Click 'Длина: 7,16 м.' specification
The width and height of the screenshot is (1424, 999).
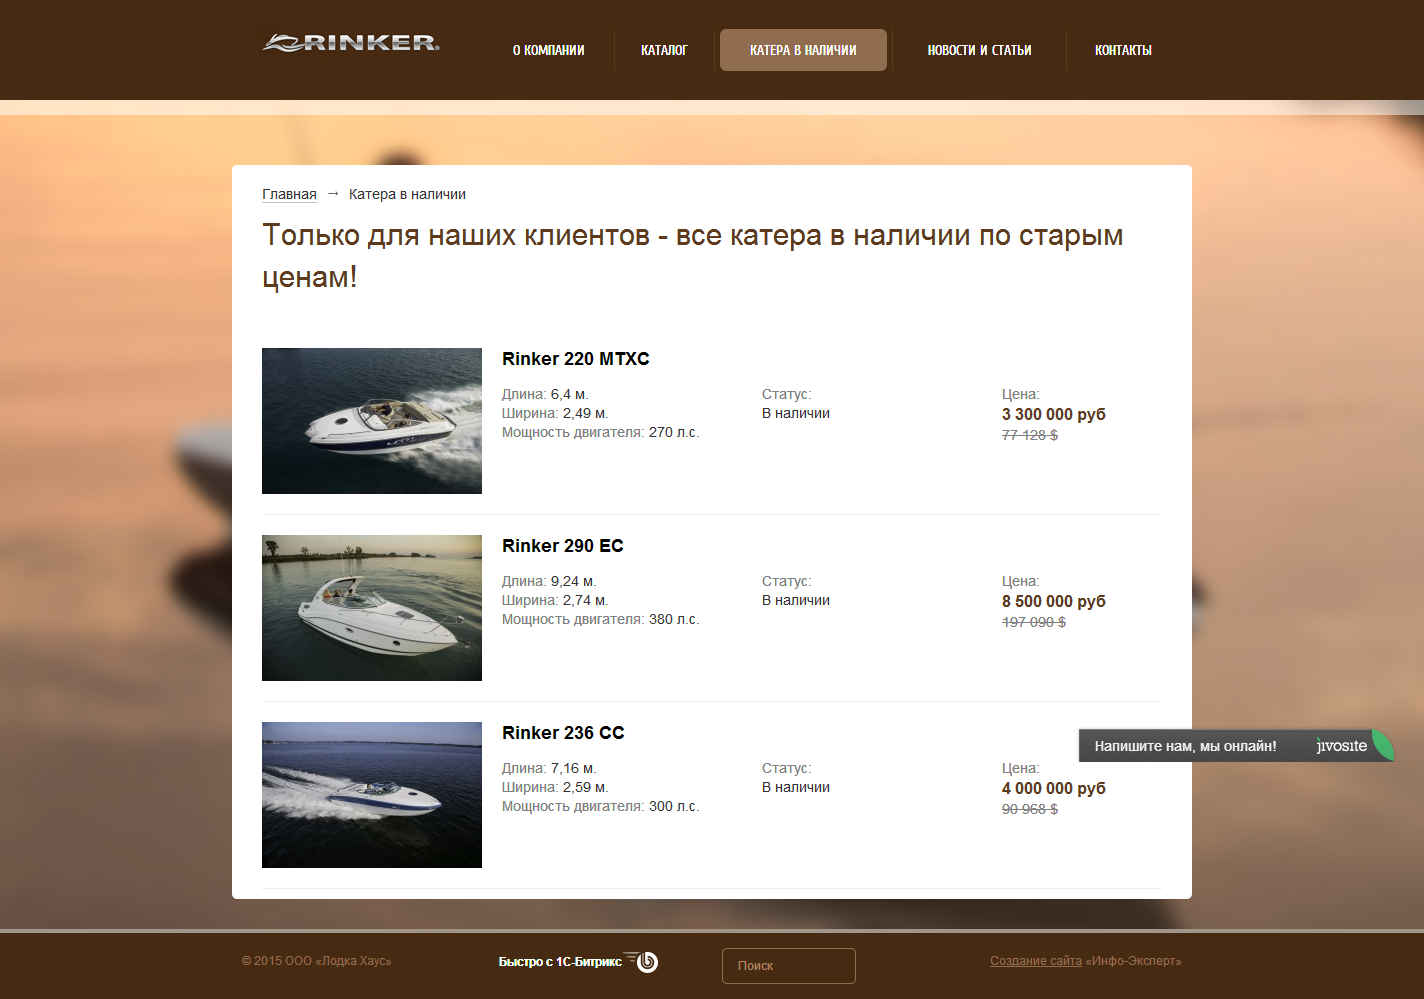tap(549, 768)
